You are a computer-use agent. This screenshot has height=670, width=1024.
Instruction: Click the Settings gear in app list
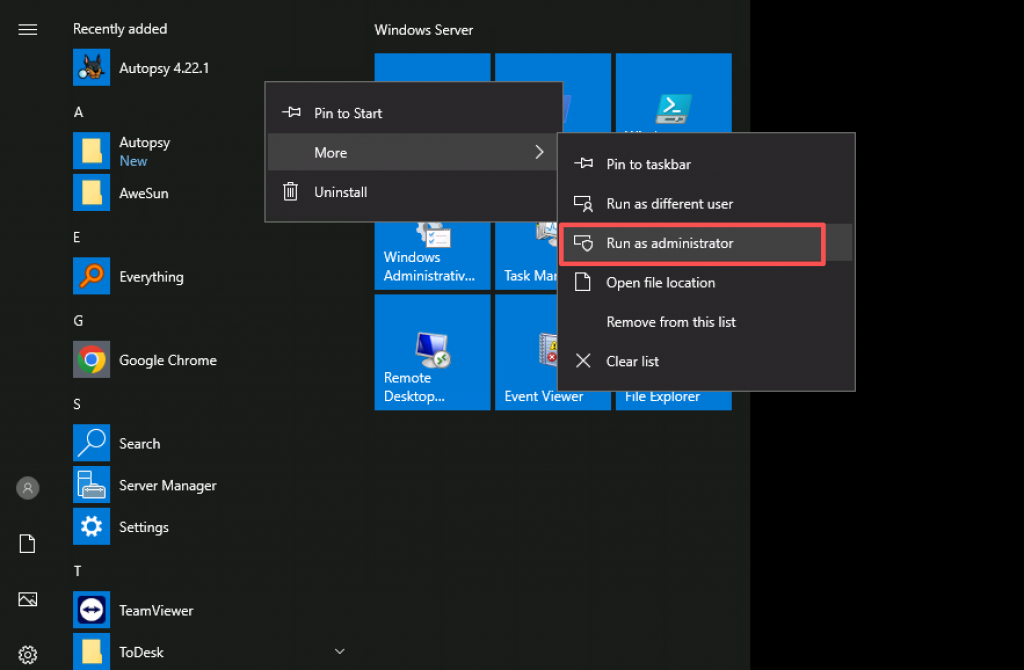coord(91,527)
